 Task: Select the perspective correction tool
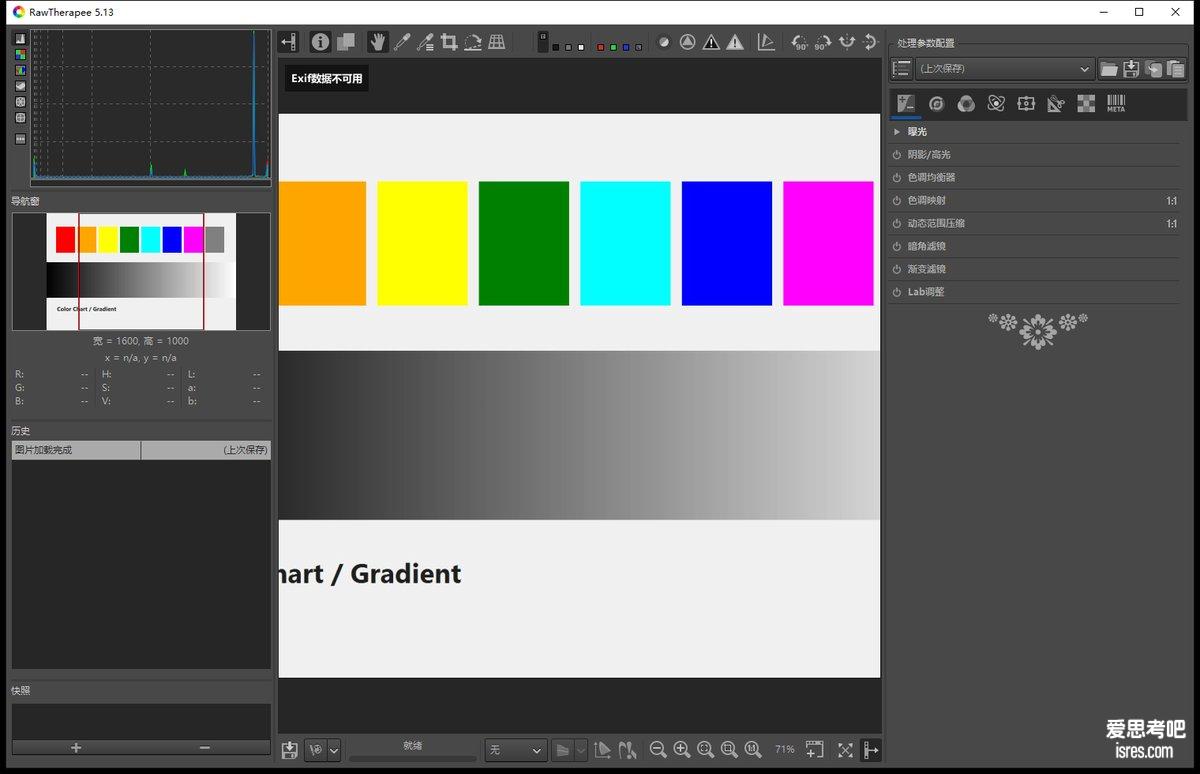pos(497,42)
